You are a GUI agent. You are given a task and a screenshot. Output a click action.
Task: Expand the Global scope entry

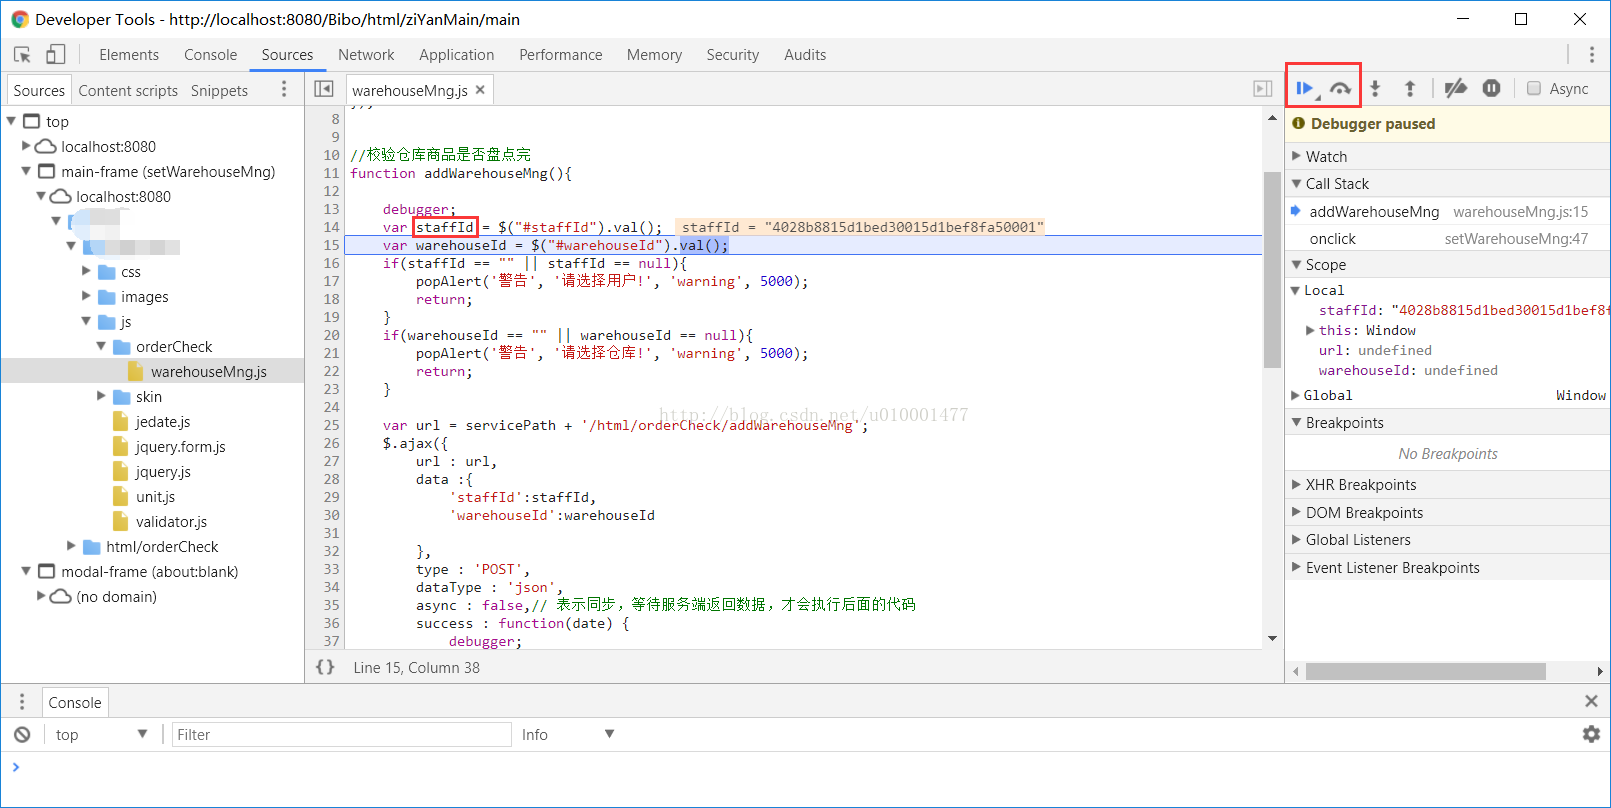(x=1295, y=396)
